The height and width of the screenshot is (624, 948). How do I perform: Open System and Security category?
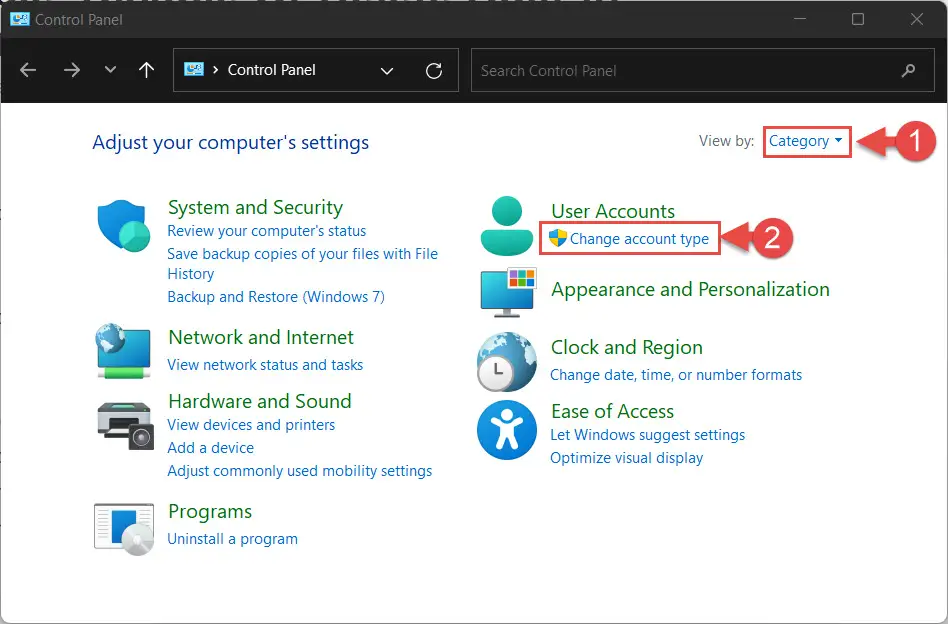click(255, 207)
